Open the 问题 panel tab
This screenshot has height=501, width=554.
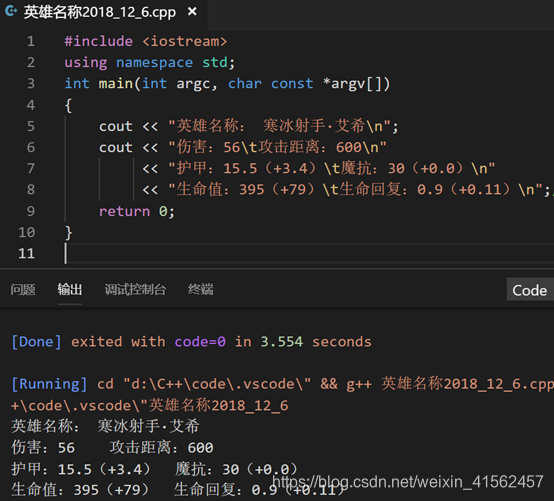pyautogui.click(x=23, y=290)
